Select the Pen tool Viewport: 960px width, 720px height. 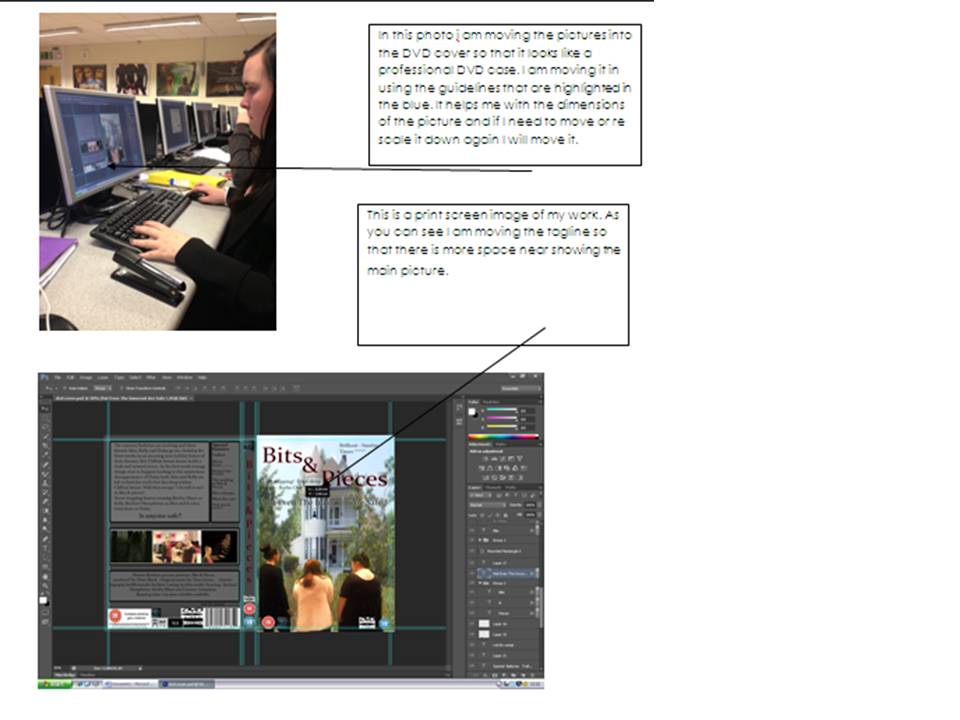point(45,539)
